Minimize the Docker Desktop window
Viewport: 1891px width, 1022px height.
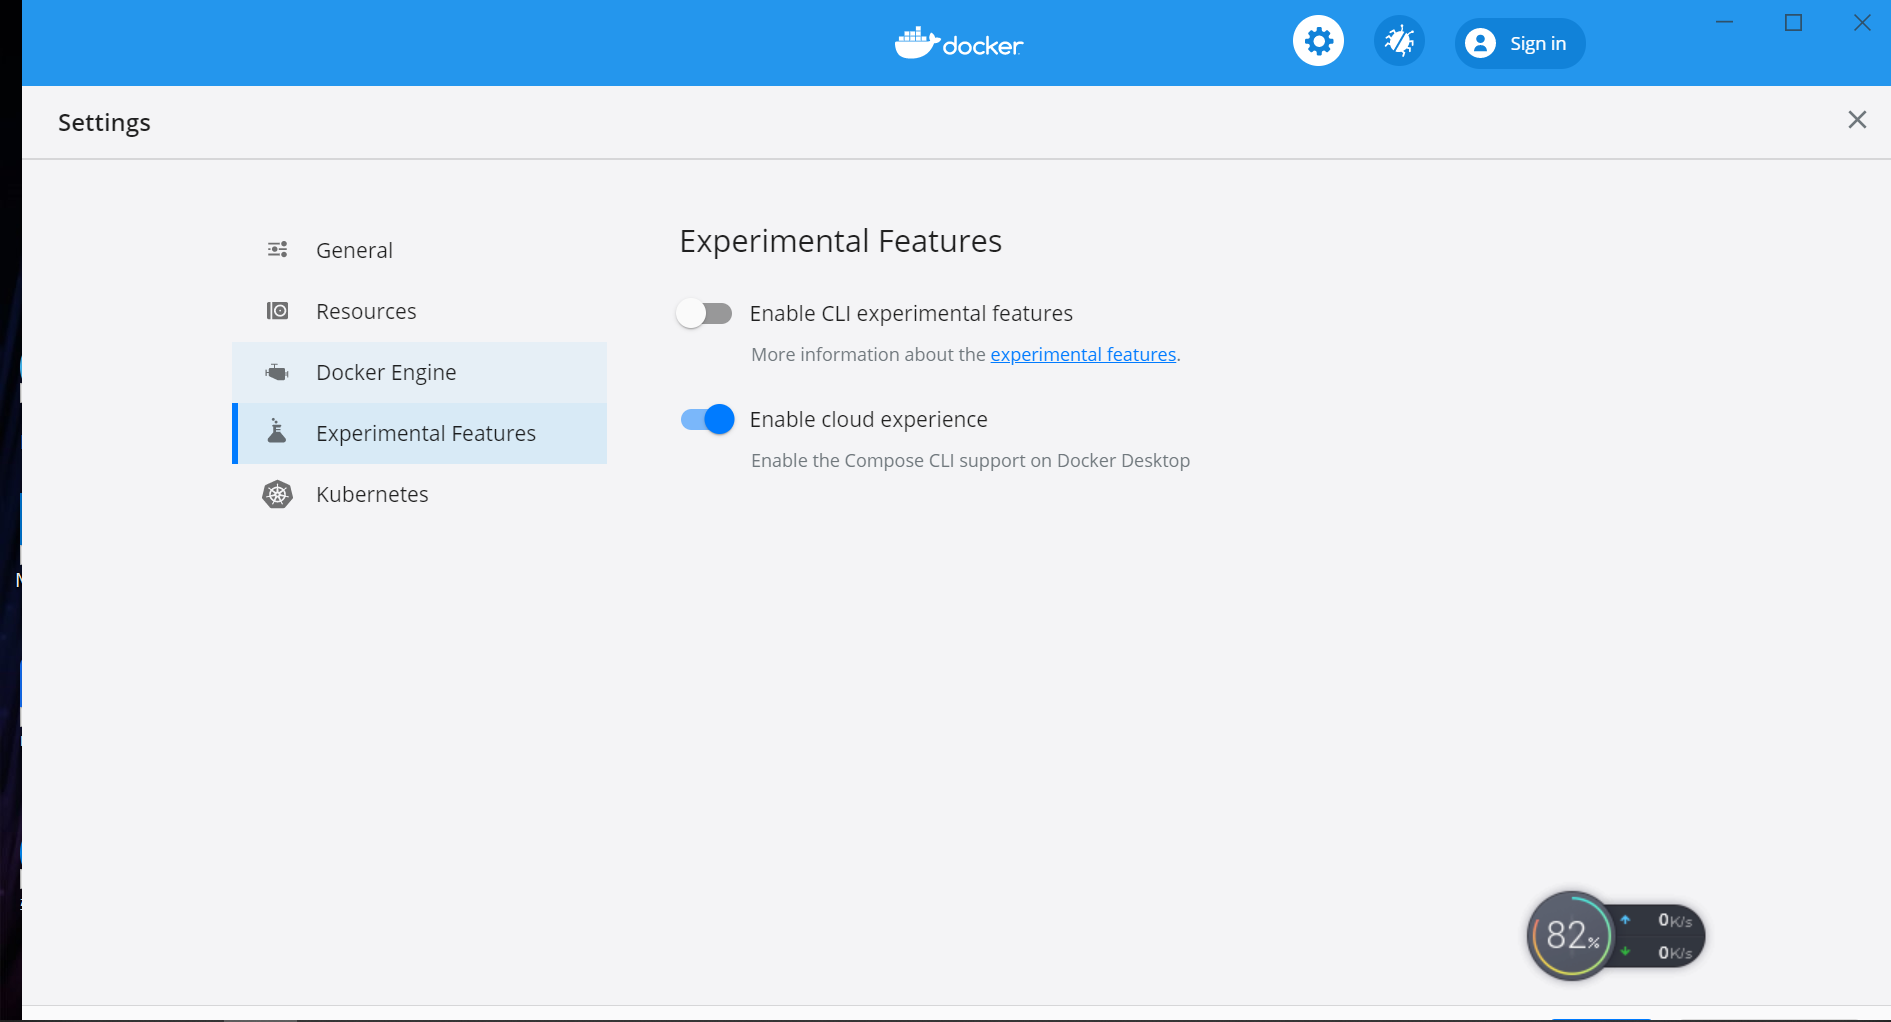pyautogui.click(x=1724, y=22)
